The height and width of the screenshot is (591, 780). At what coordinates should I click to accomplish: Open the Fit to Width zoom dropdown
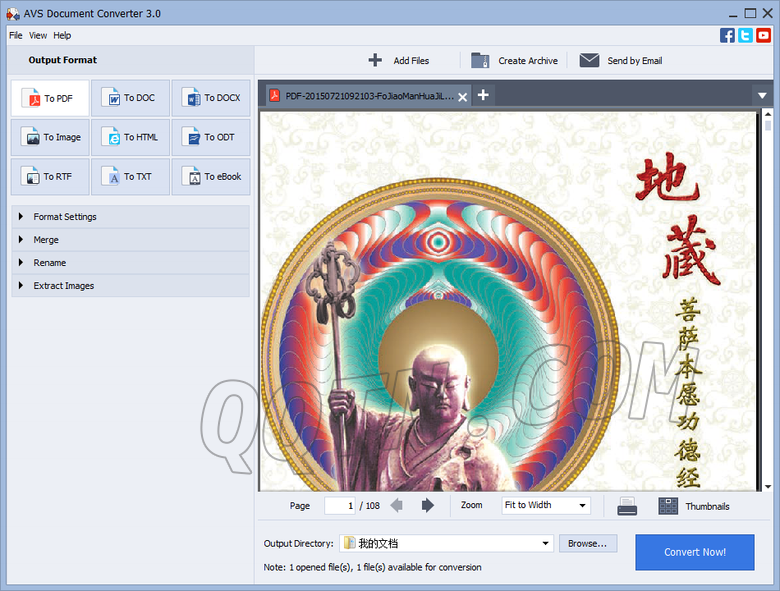coord(545,506)
